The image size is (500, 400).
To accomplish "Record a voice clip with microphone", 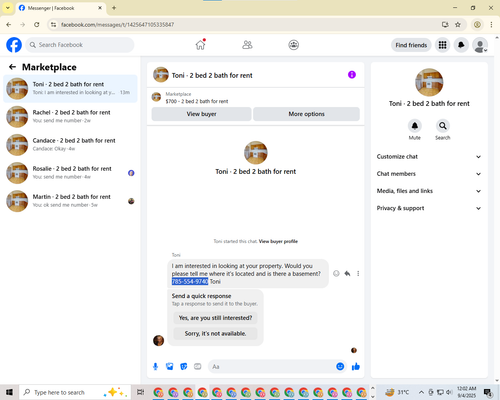I will tap(155, 367).
